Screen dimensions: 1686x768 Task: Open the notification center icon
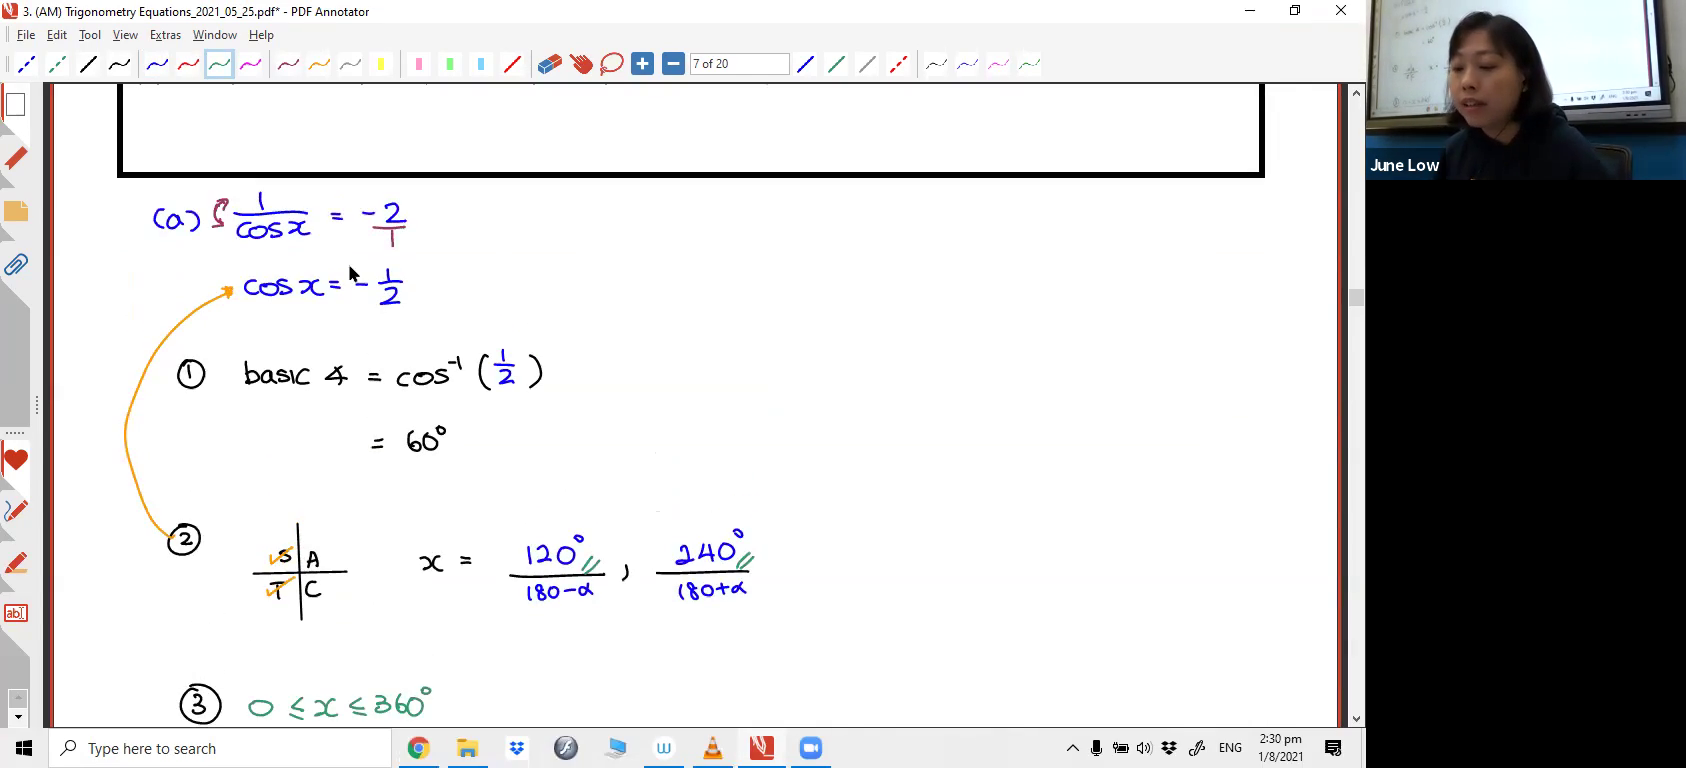coord(1333,748)
